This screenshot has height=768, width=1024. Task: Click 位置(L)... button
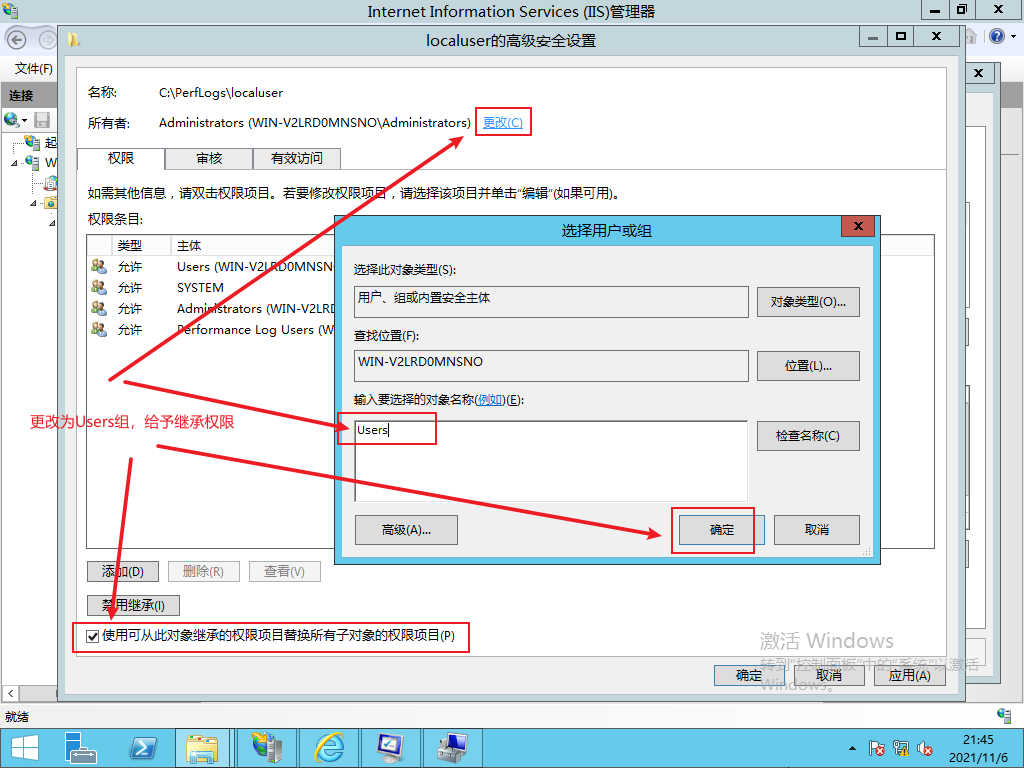pyautogui.click(x=808, y=366)
